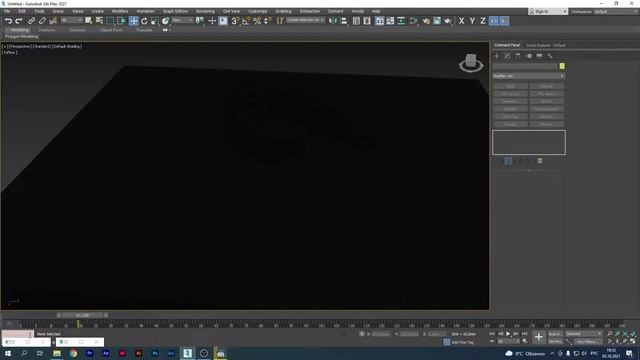Screen dimensions: 640x360
Task: Click the Mirror tool icon
Action: [x=333, y=21]
